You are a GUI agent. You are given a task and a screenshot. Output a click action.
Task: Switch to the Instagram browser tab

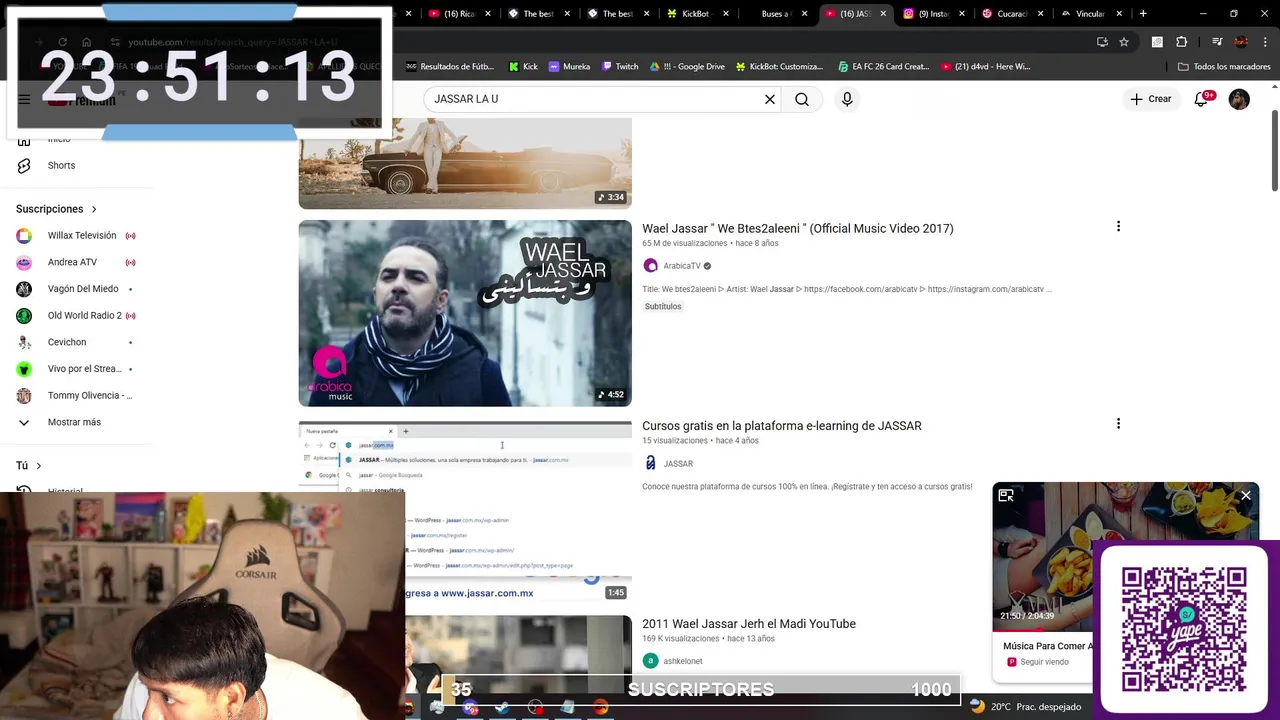[x=934, y=14]
